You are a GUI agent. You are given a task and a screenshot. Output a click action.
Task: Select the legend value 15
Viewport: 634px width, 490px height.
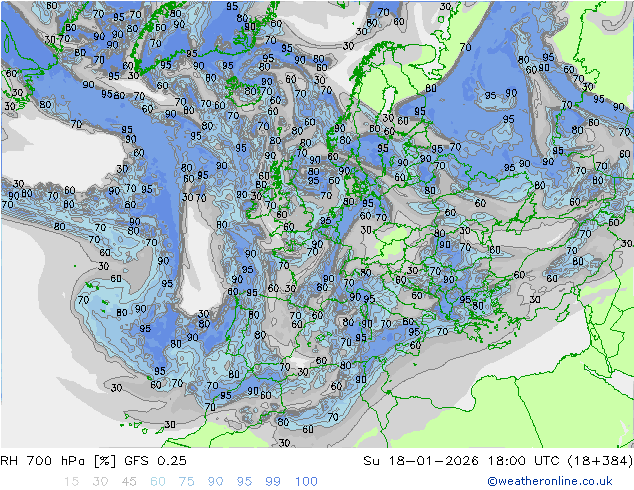[71, 481]
